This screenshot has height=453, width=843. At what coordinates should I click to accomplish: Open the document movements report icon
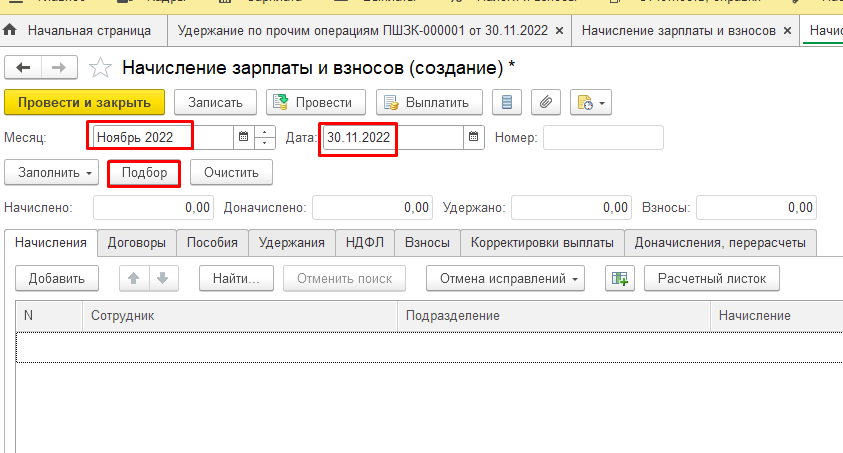pos(506,102)
